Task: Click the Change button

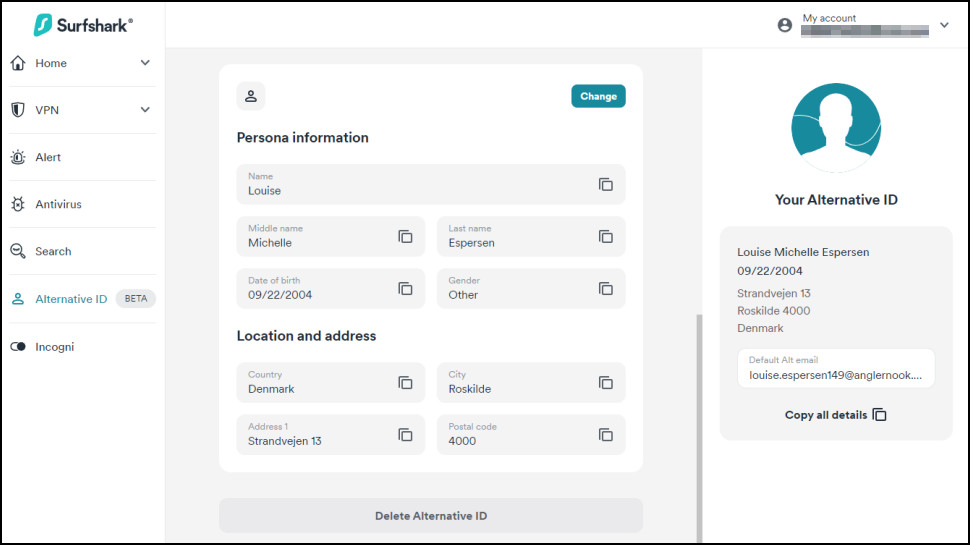Action: tap(598, 96)
